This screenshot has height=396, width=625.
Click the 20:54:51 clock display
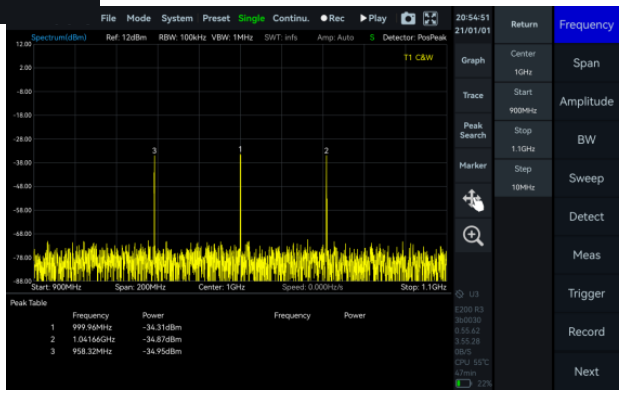click(x=472, y=18)
